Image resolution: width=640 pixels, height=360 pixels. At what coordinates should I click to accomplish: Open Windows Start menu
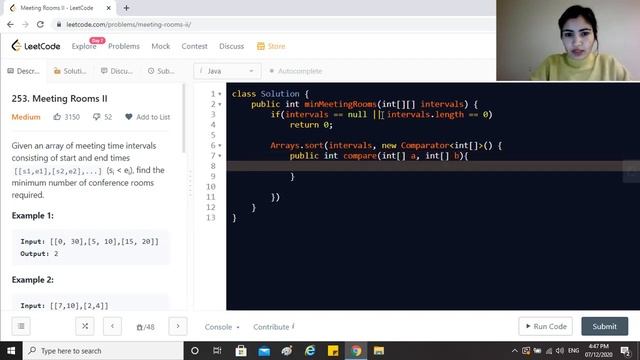[11, 351]
